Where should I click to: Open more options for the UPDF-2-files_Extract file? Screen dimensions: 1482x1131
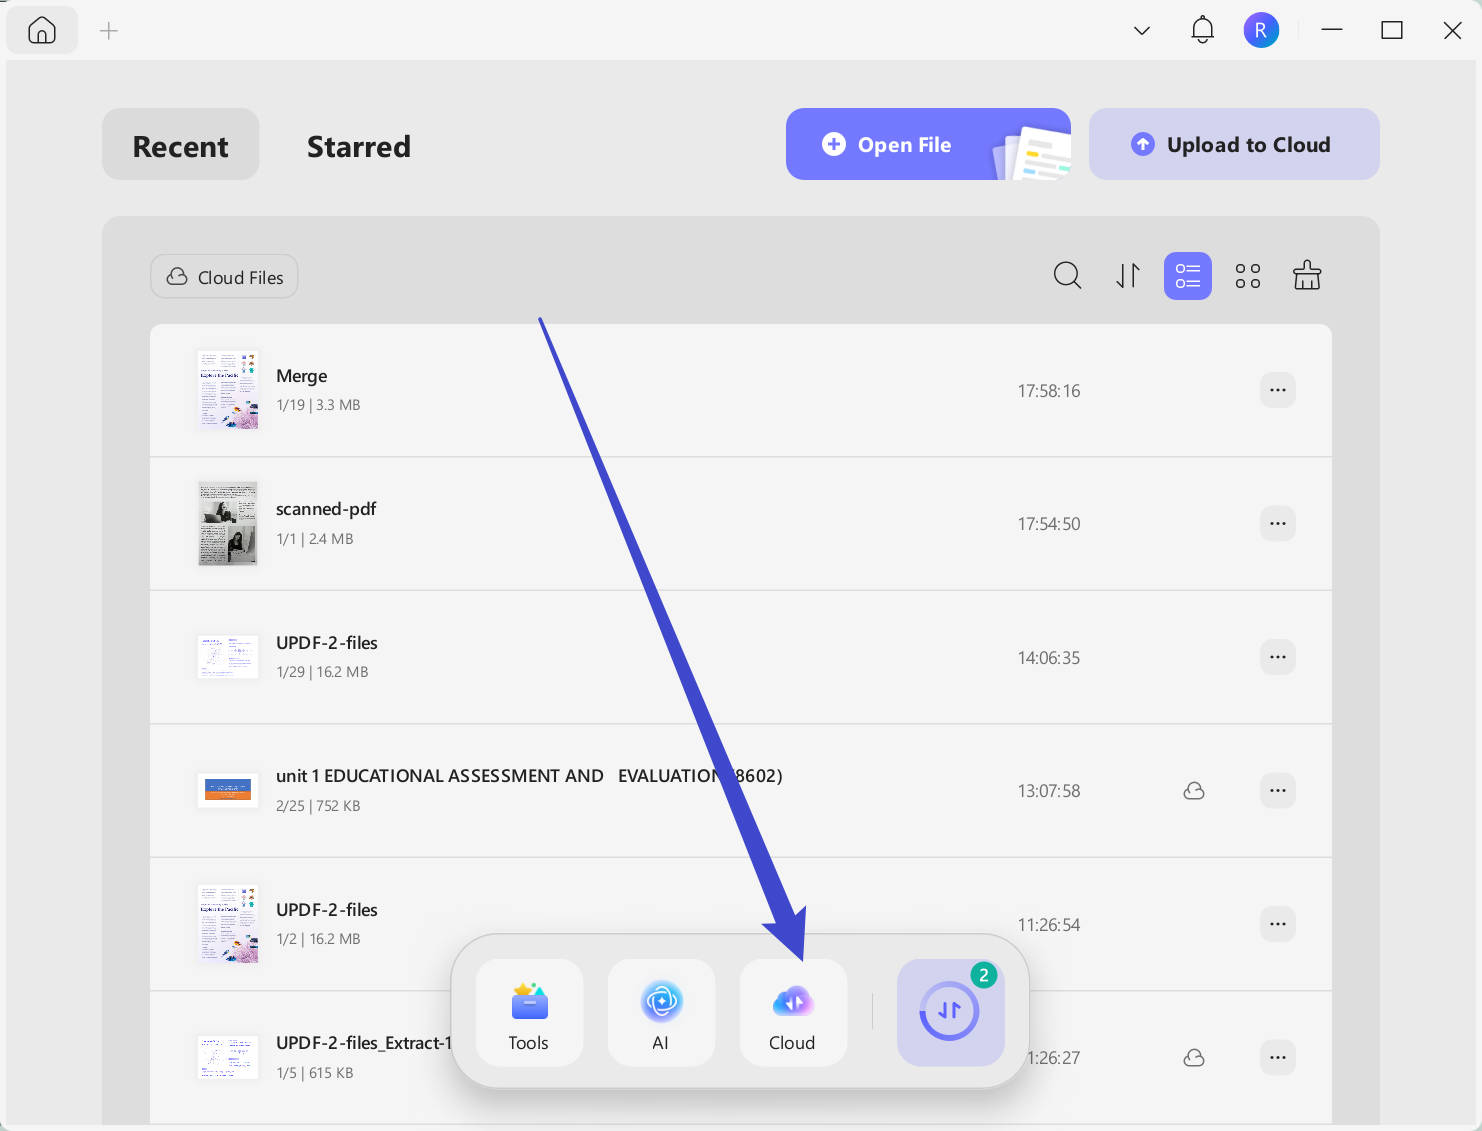[1278, 1057]
